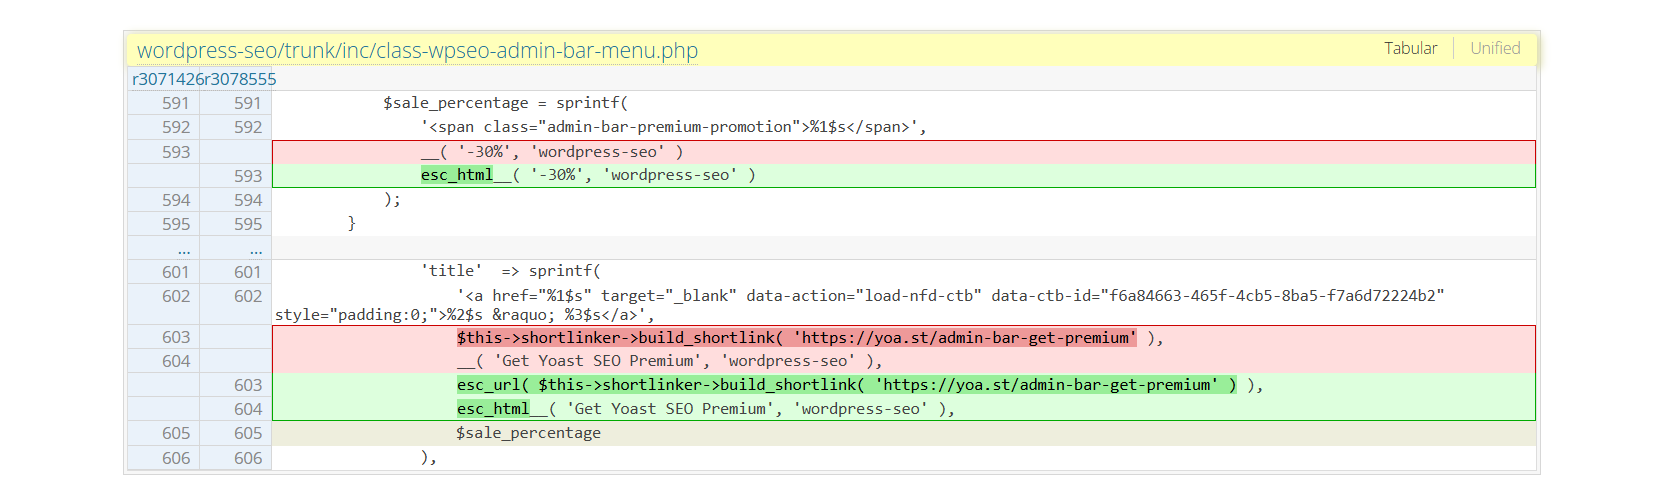The height and width of the screenshot is (494, 1659).
Task: Click old line number 591
Action: click(175, 103)
